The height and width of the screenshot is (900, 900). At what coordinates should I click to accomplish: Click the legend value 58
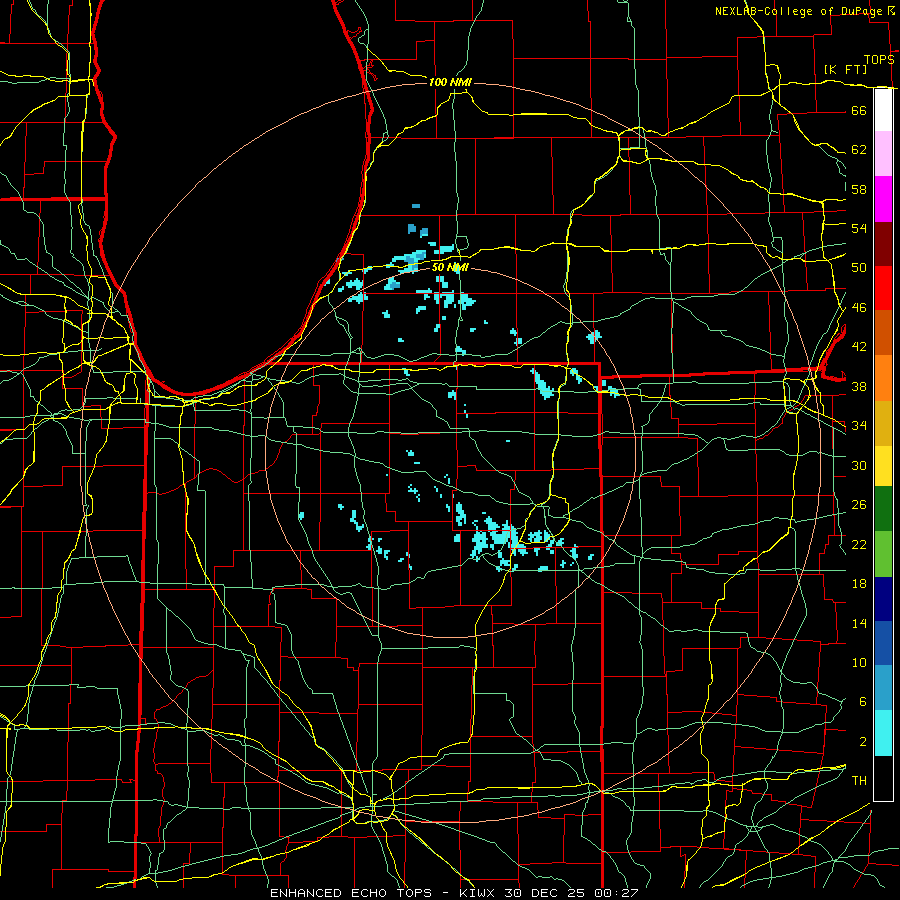(859, 189)
